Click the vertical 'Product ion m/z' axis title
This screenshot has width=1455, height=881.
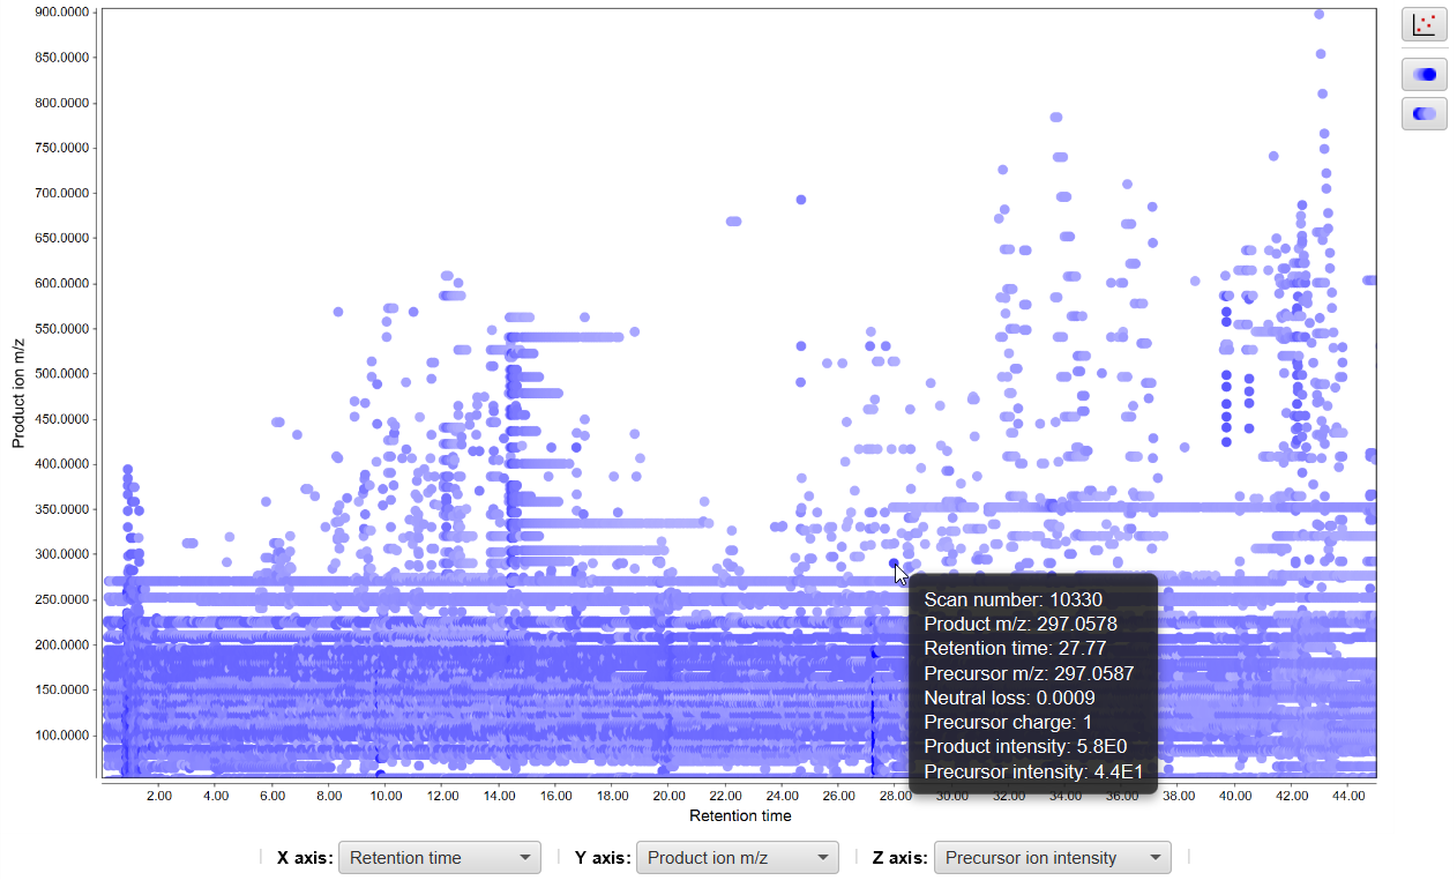(x=18, y=393)
